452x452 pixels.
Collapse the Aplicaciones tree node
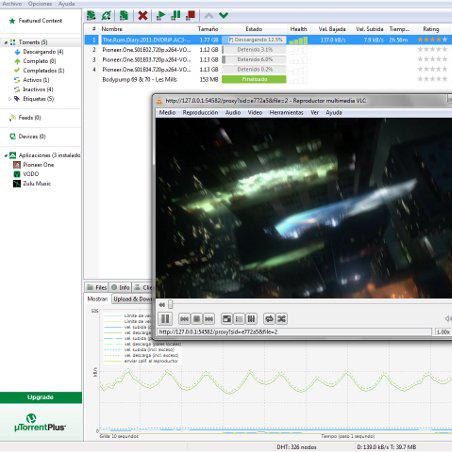click(6, 156)
